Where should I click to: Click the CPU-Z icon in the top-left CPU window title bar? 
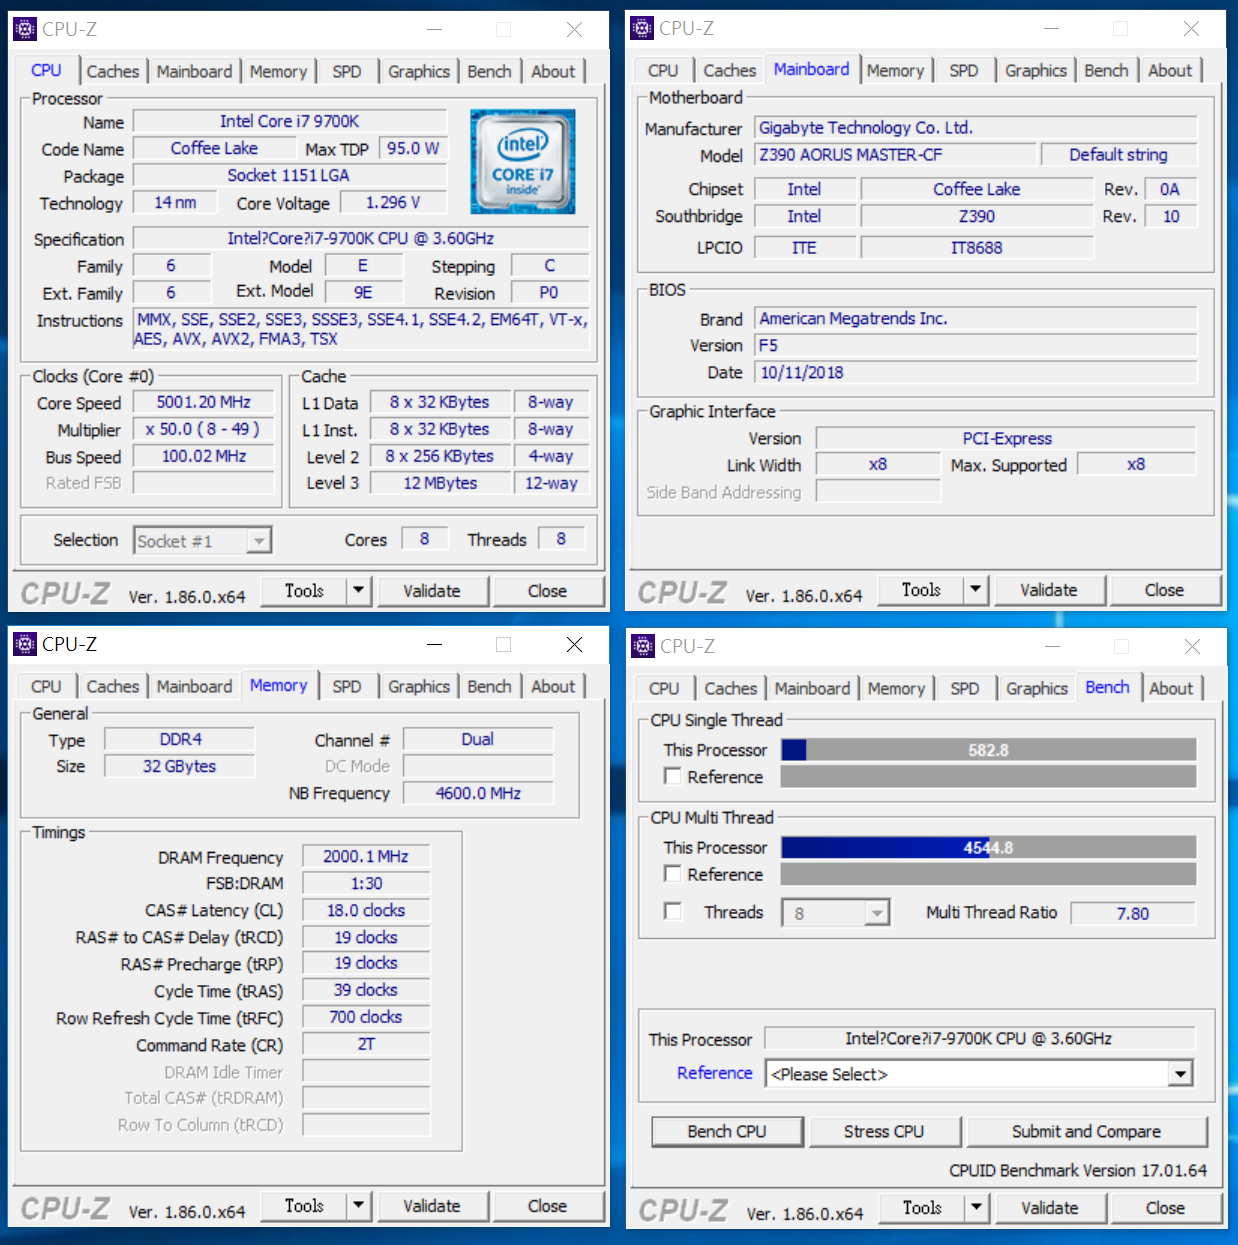(24, 29)
